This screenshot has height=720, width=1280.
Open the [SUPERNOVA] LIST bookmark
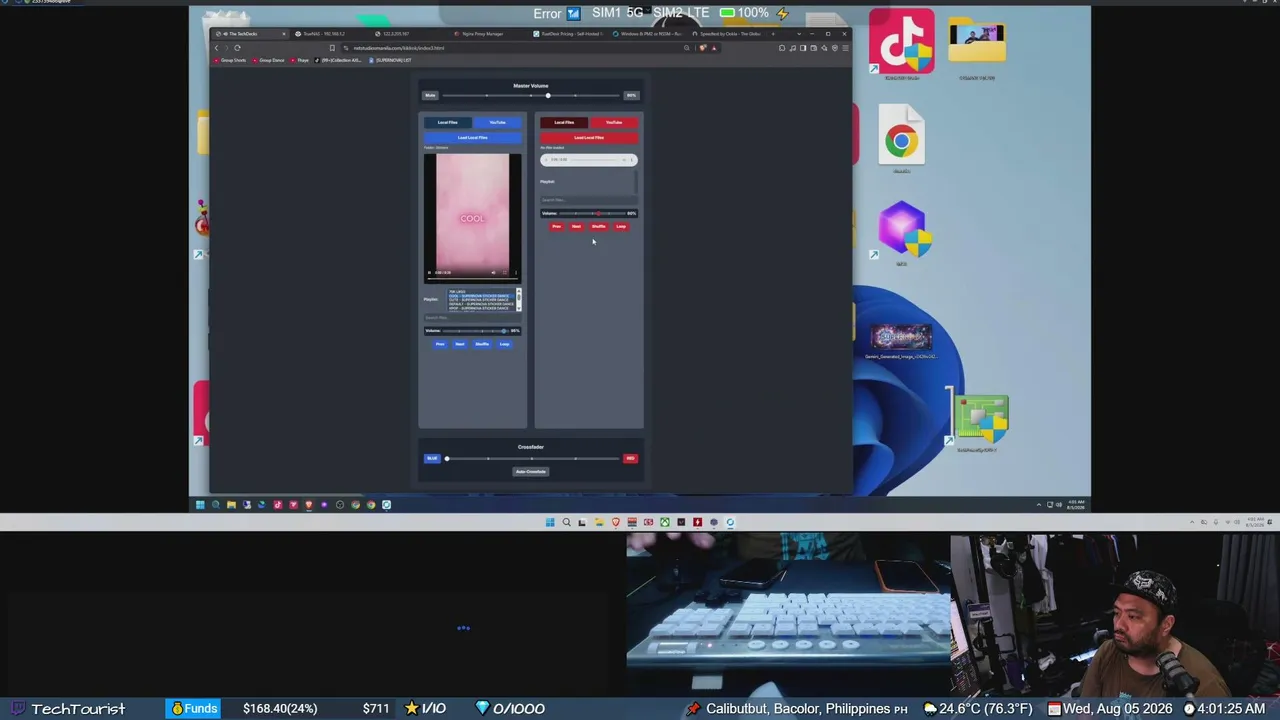coord(391,60)
